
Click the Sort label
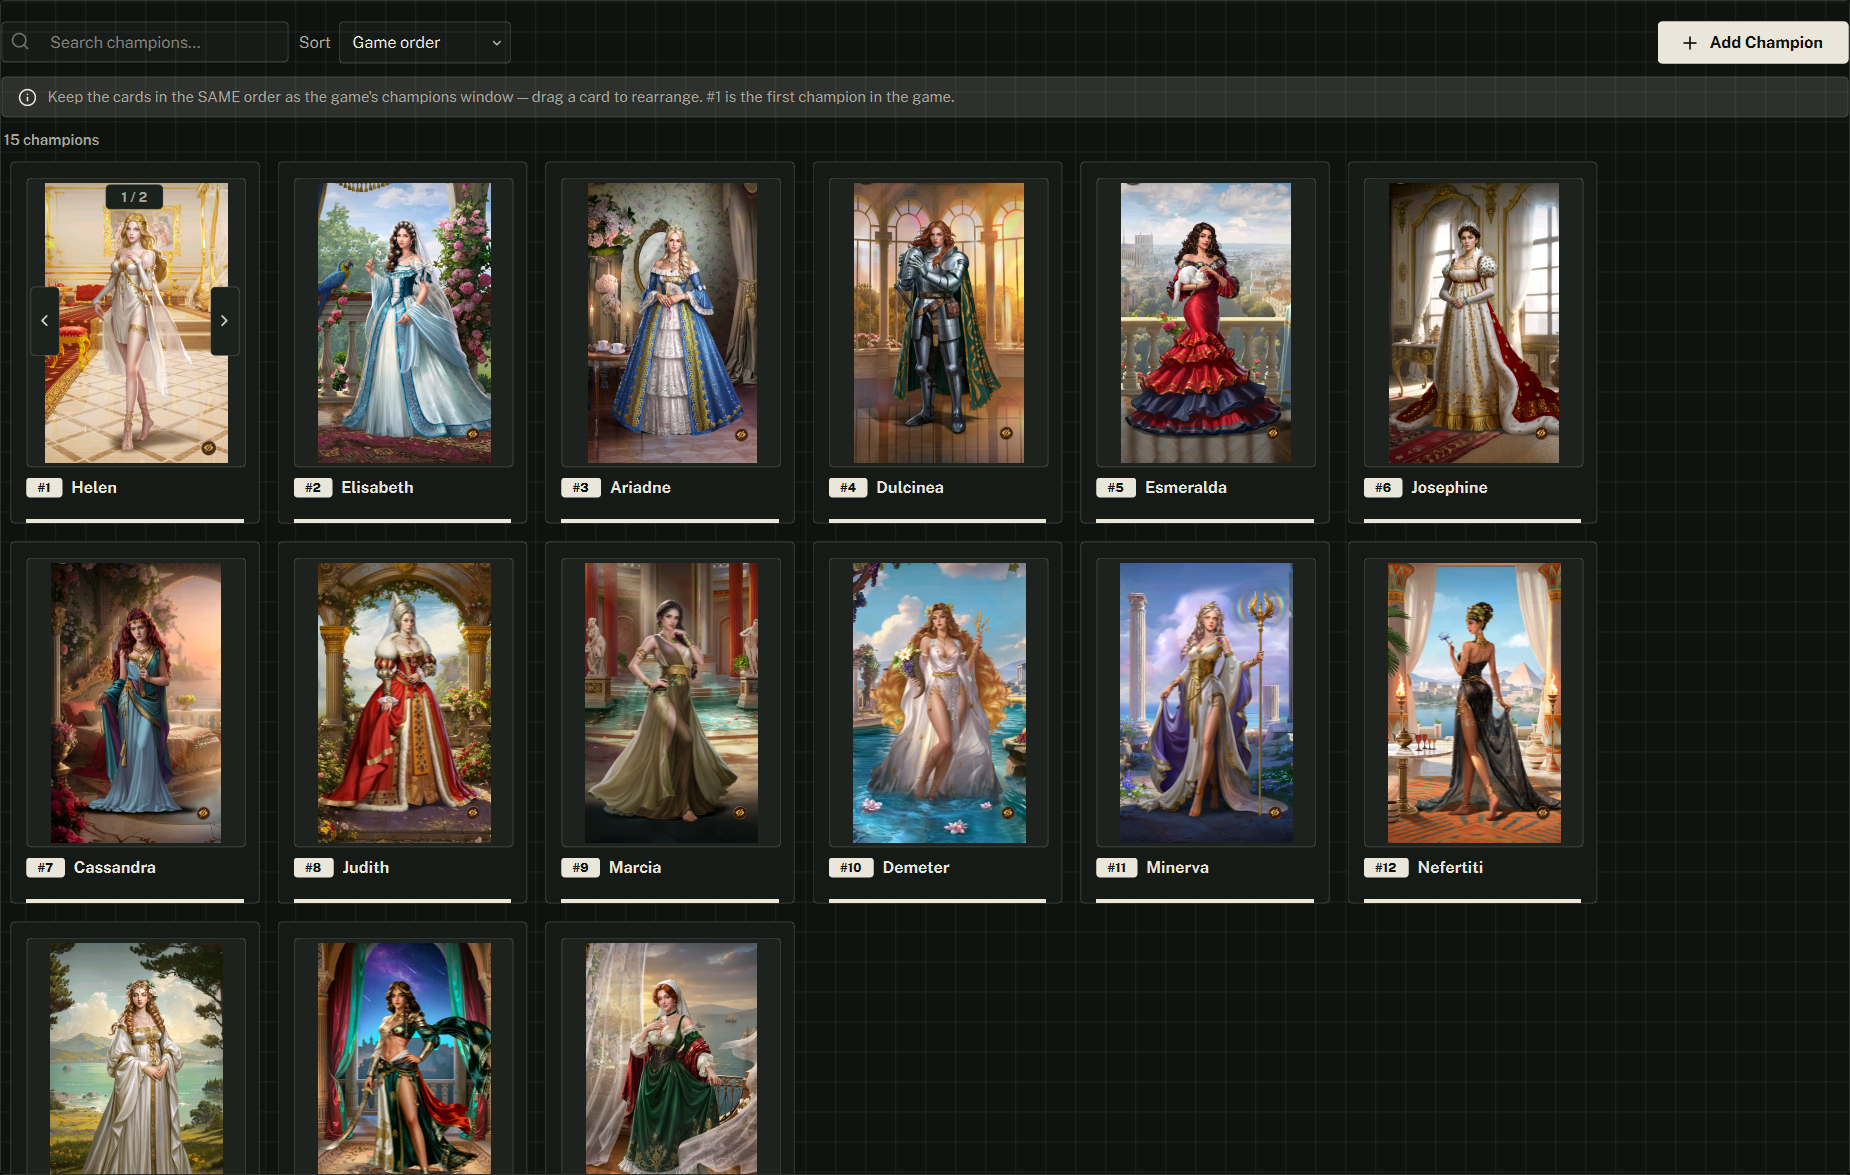pos(314,42)
